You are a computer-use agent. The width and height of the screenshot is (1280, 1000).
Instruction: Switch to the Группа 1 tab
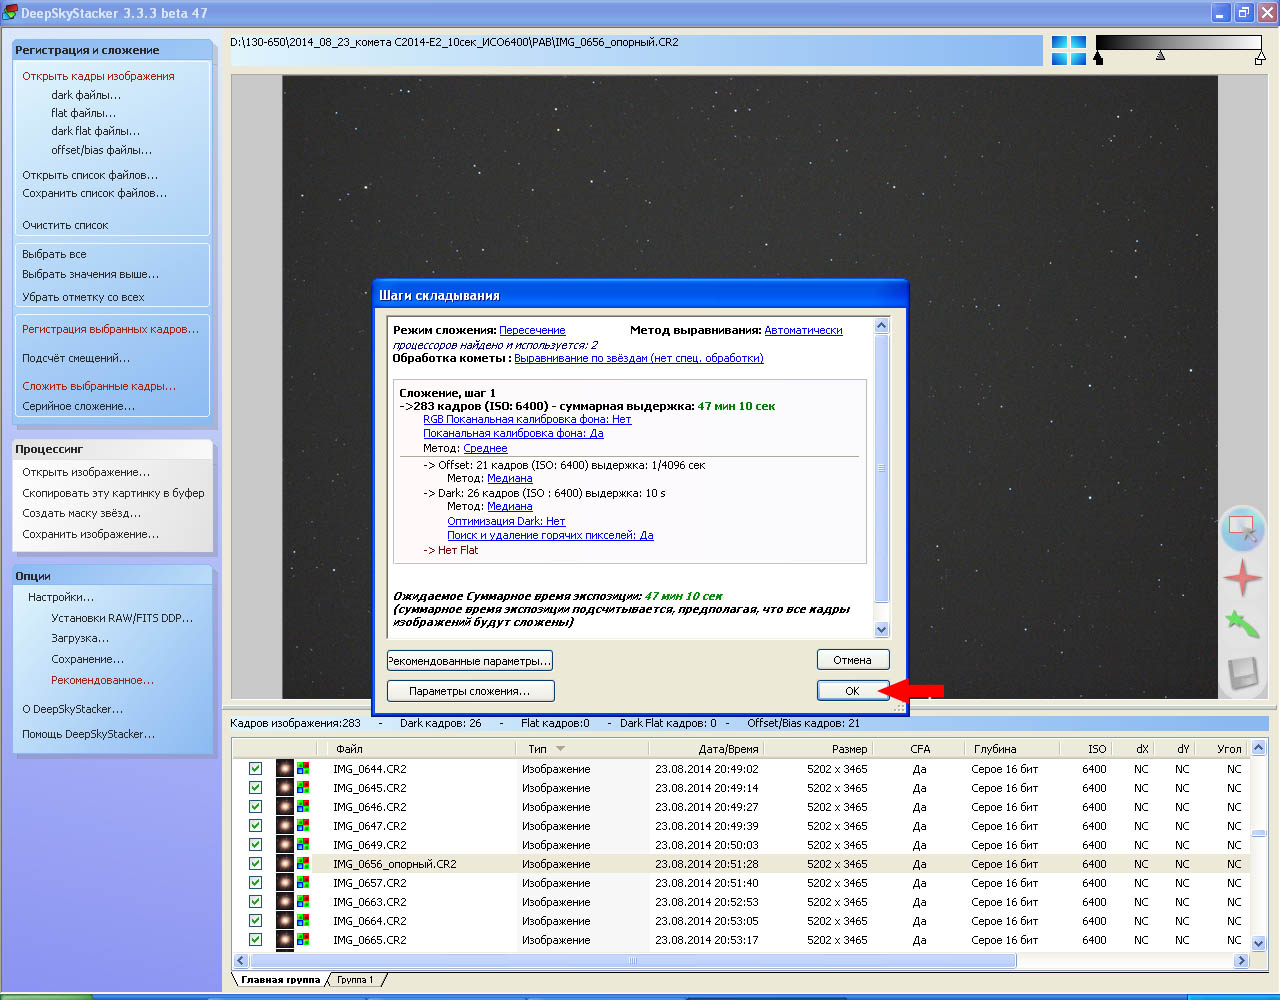355,980
